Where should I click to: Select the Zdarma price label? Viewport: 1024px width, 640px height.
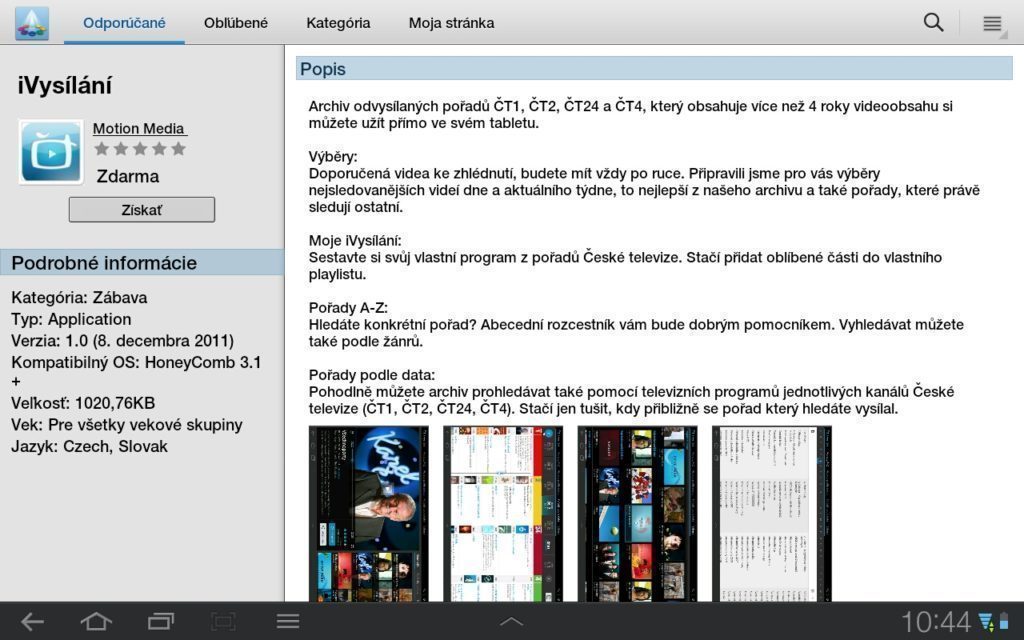click(128, 176)
